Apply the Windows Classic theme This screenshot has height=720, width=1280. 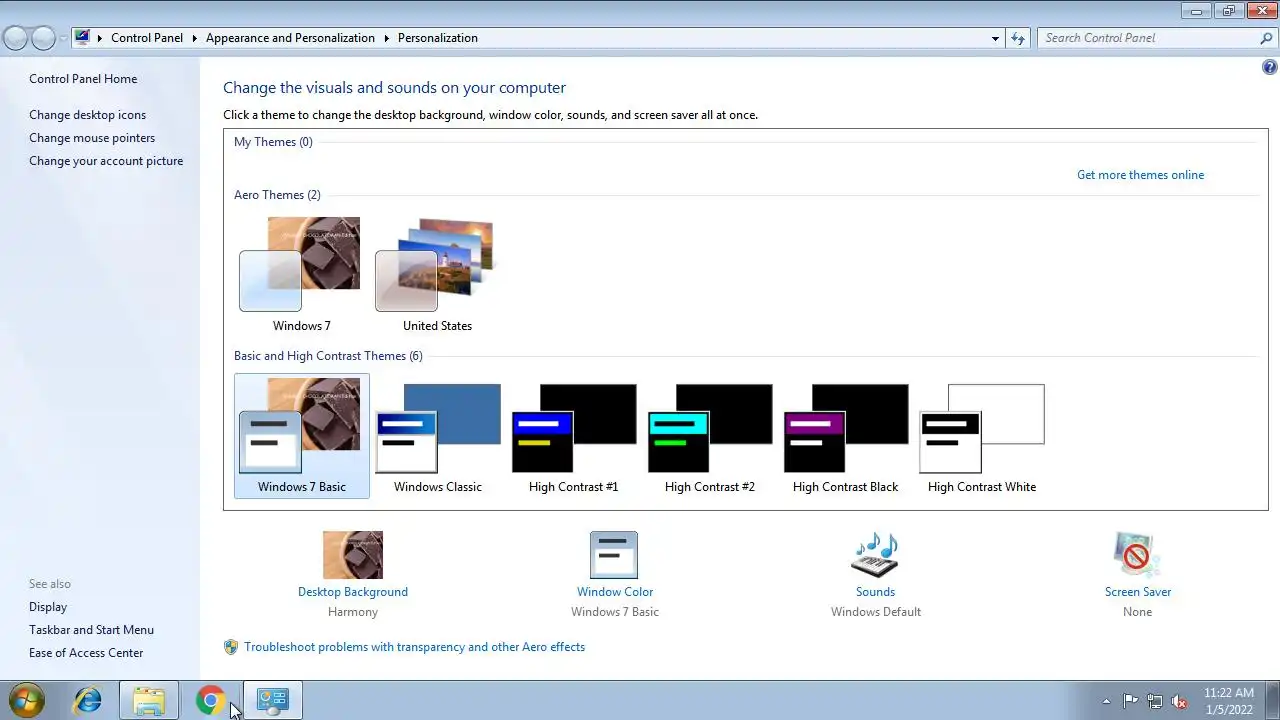click(437, 436)
